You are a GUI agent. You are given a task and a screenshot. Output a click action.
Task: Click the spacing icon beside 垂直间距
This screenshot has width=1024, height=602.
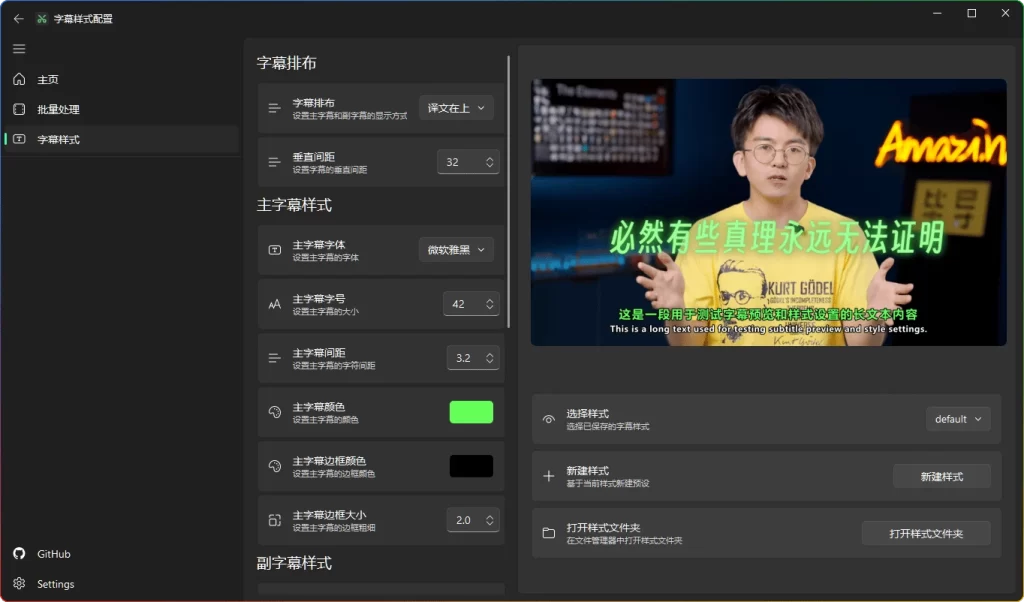275,161
